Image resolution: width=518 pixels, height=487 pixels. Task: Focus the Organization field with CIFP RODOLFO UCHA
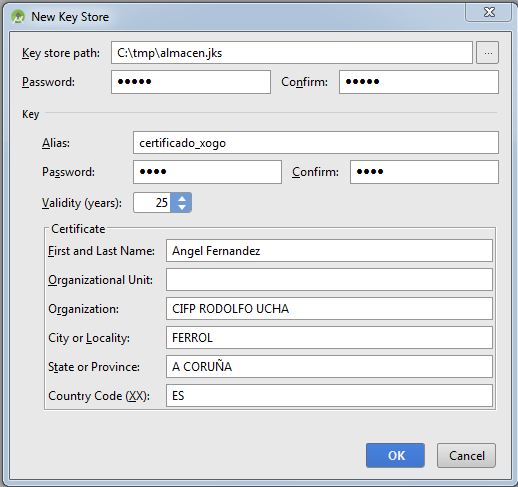[329, 309]
